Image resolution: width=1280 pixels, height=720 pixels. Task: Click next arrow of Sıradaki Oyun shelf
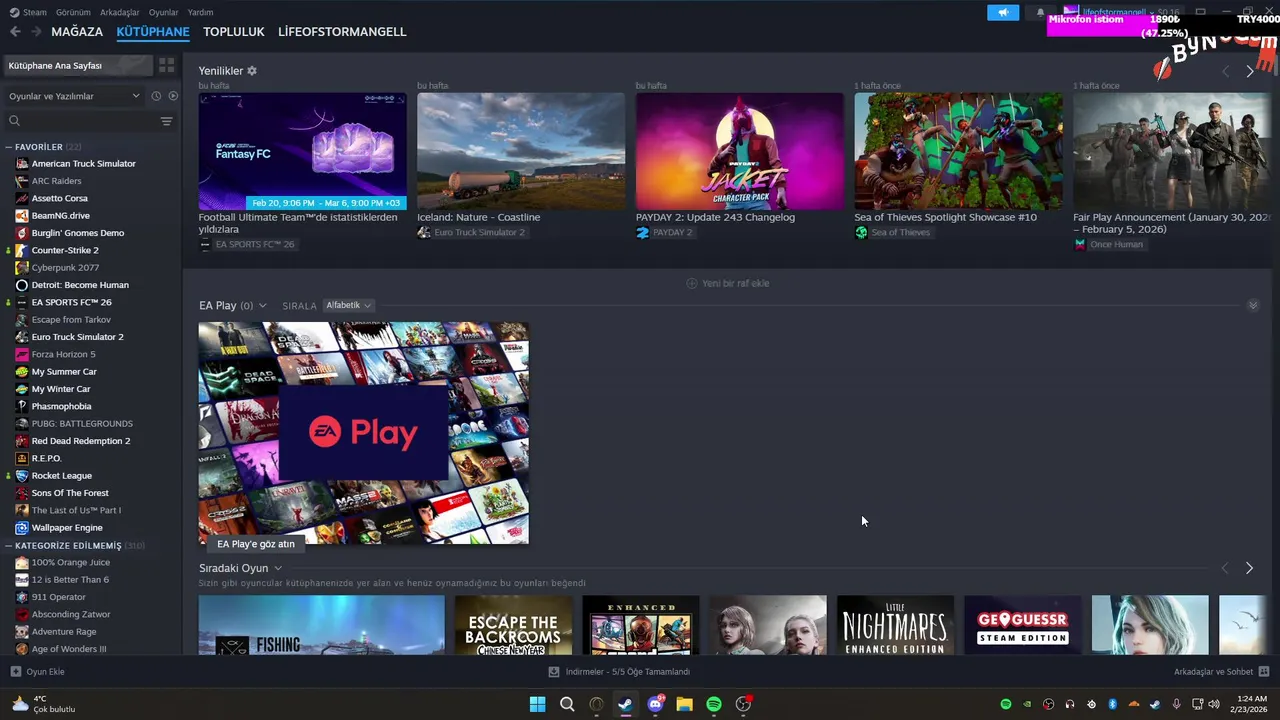point(1249,568)
